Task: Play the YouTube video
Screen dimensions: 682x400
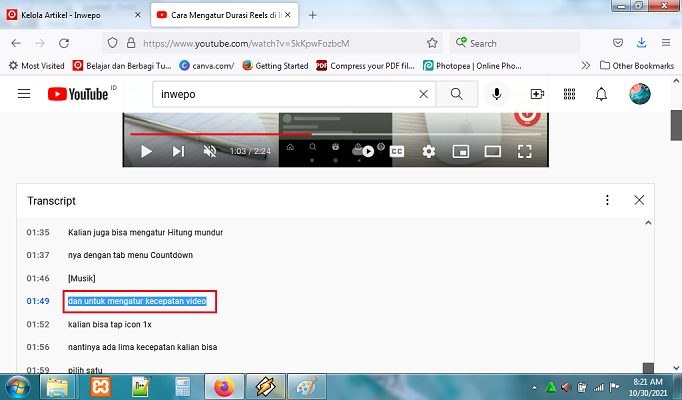Action: click(146, 151)
